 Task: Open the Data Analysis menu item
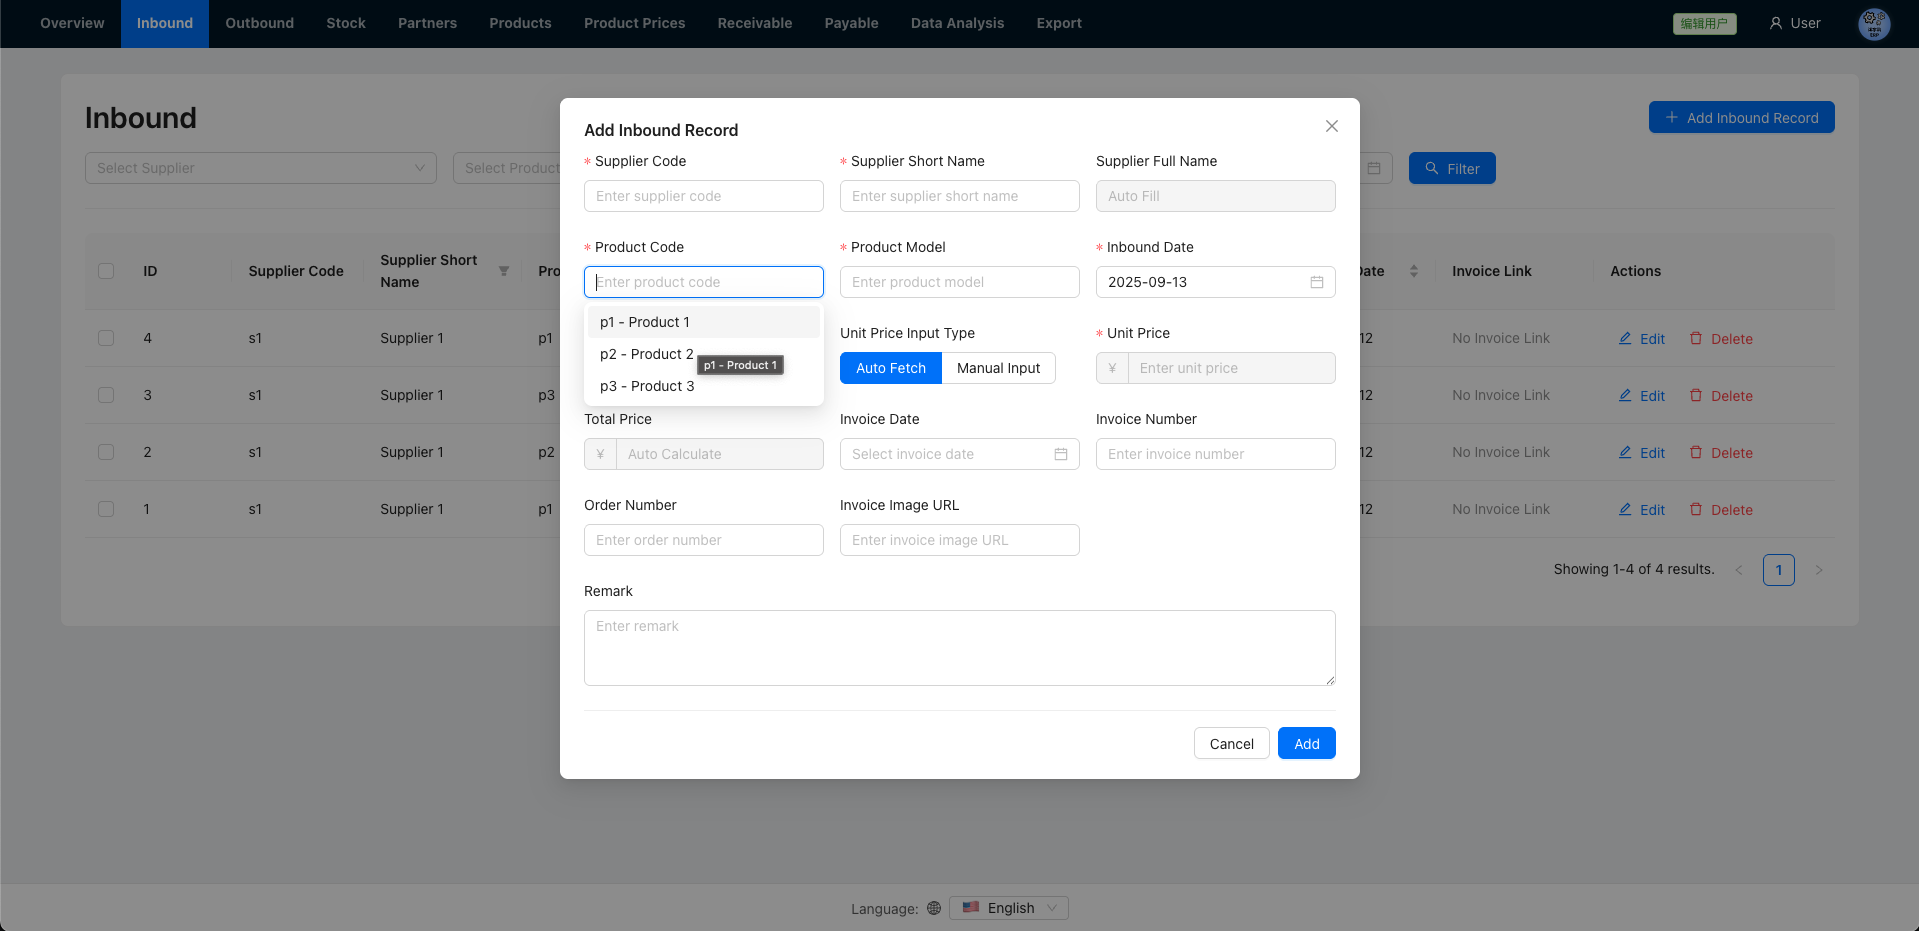(956, 23)
